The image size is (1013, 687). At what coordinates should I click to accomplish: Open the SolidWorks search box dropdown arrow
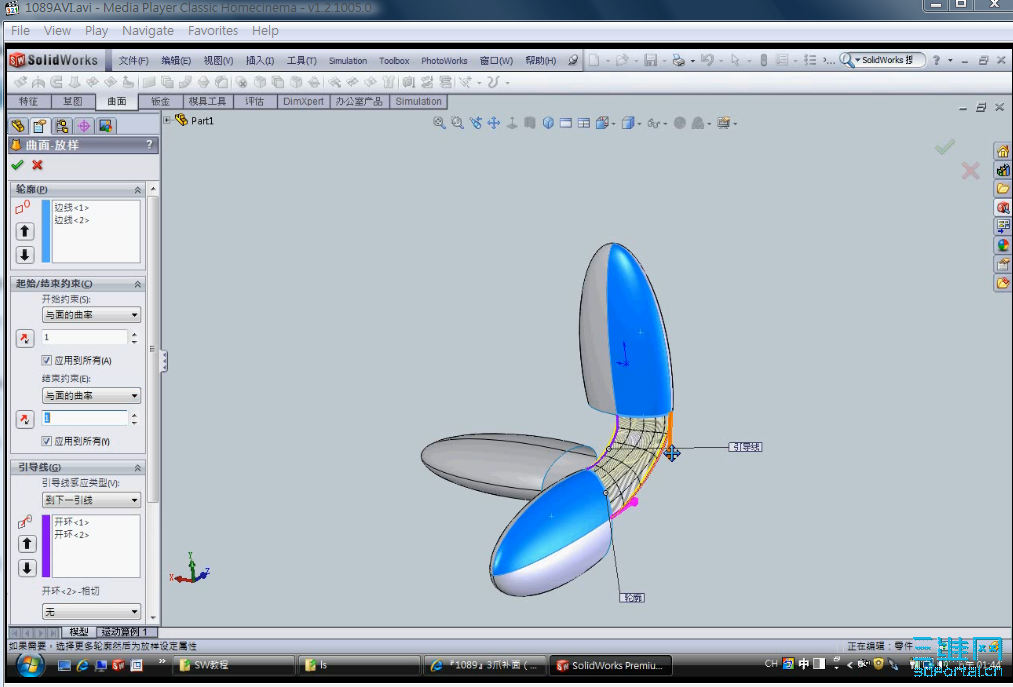point(857,60)
